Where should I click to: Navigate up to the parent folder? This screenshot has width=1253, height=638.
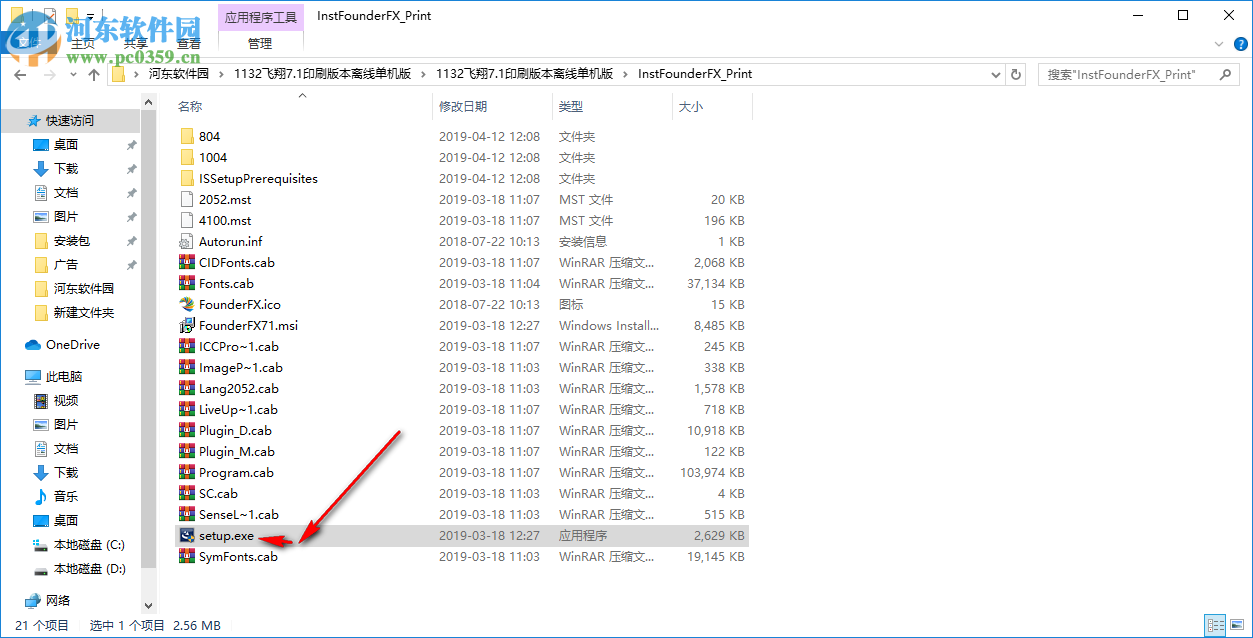pos(94,74)
